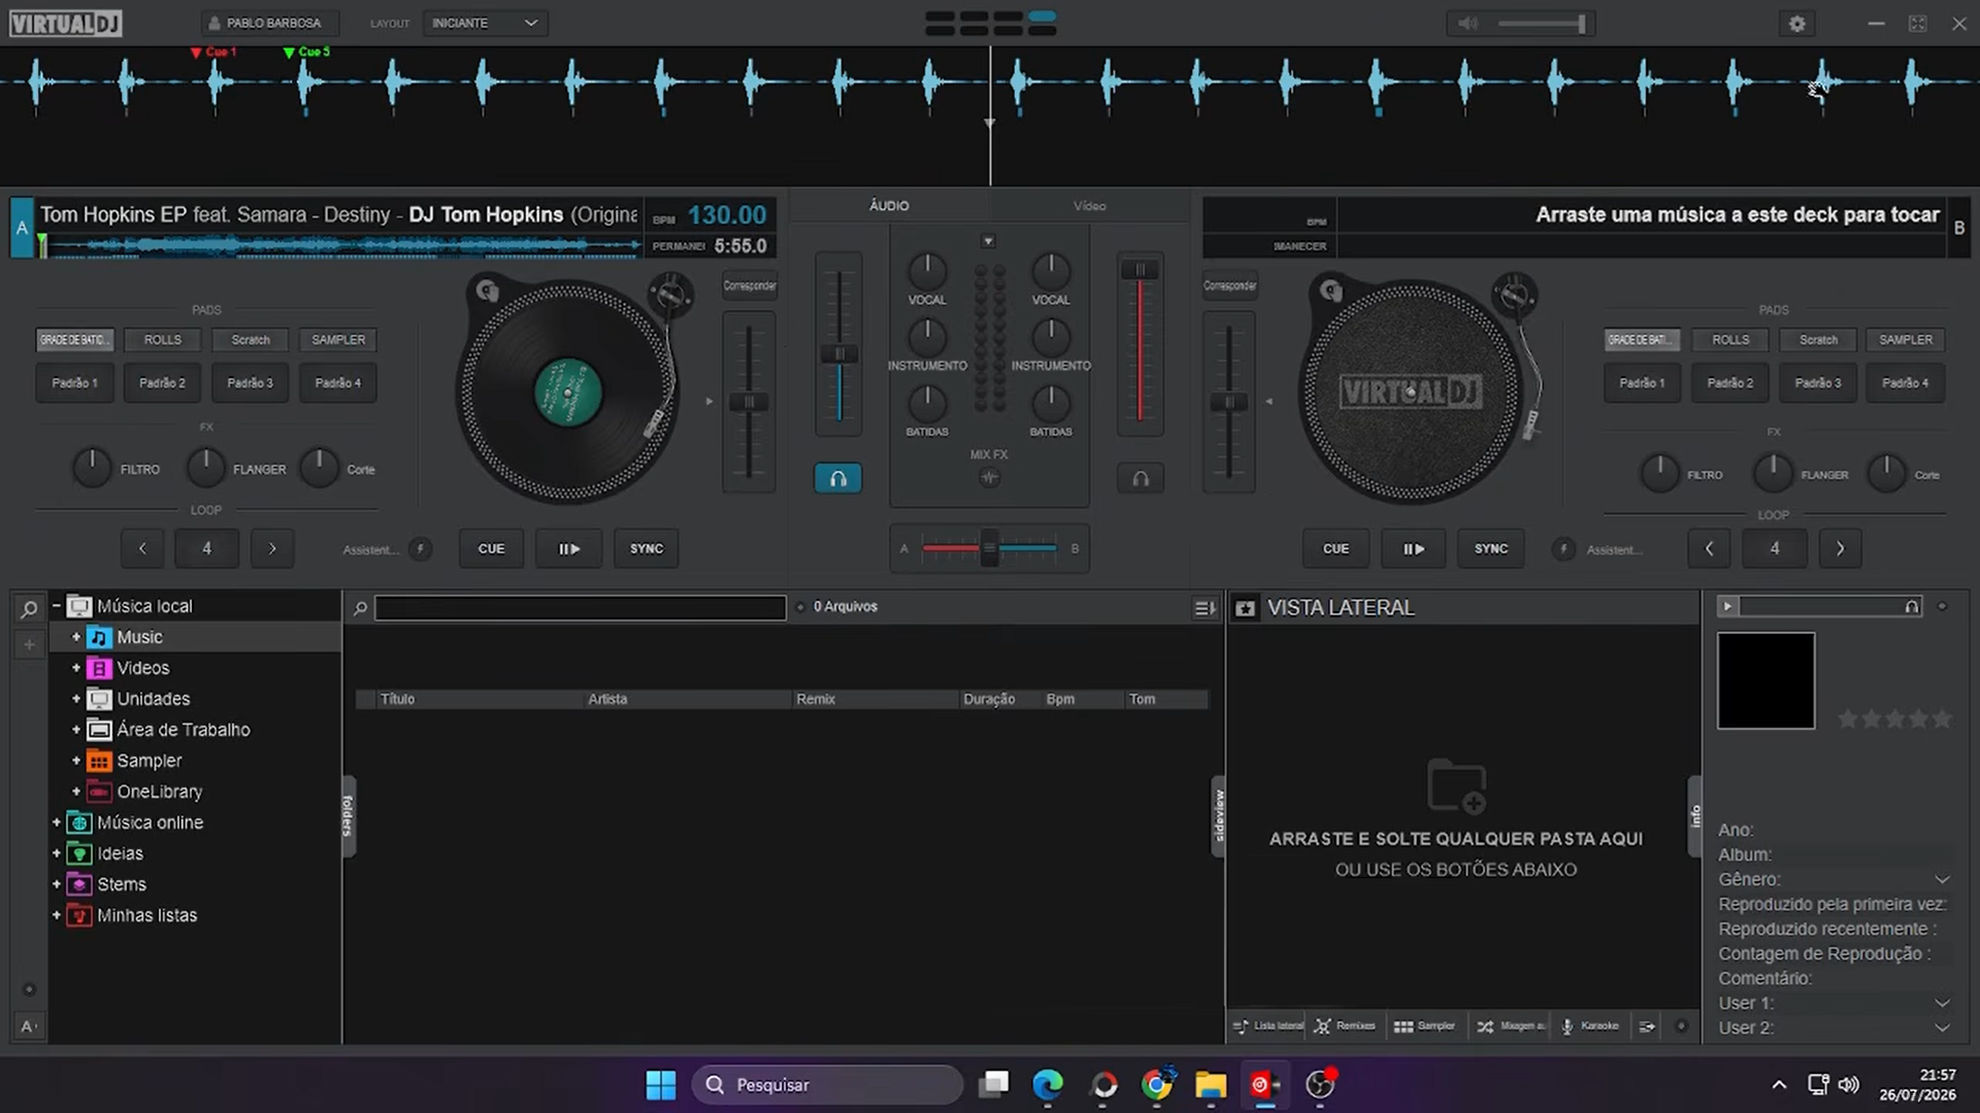Toggle deck A SYNC button
The height and width of the screenshot is (1113, 1980).
[x=646, y=548]
